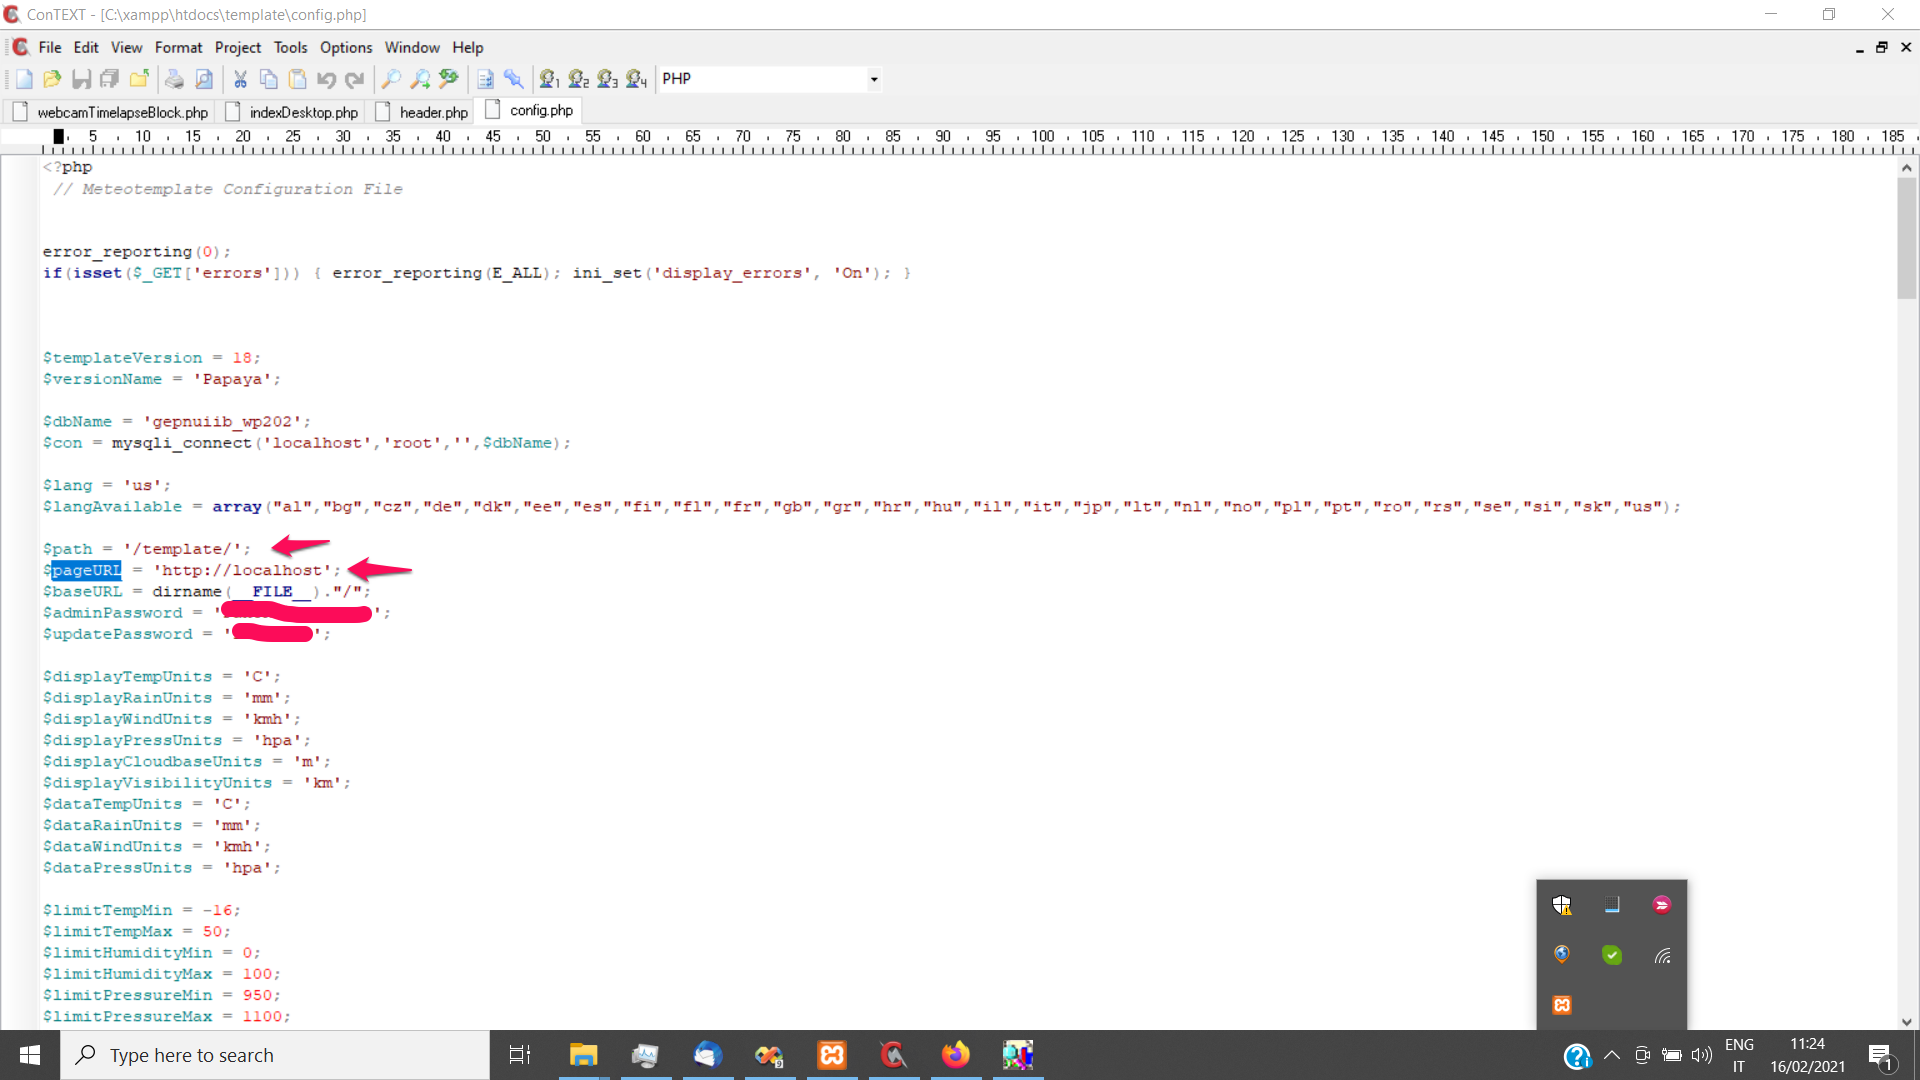Open the Find dialog via magnifier icon

coord(390,79)
